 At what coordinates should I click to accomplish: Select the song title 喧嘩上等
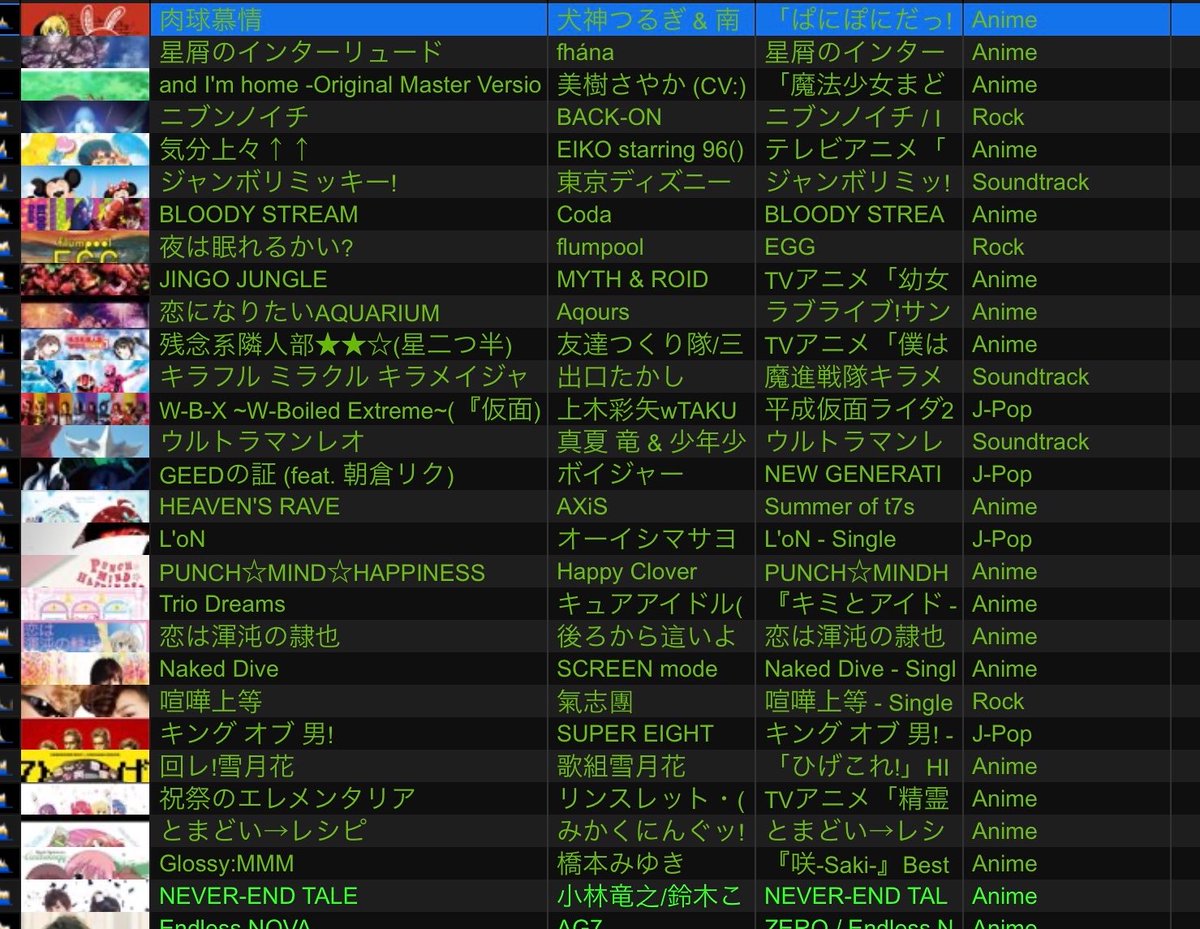point(210,702)
